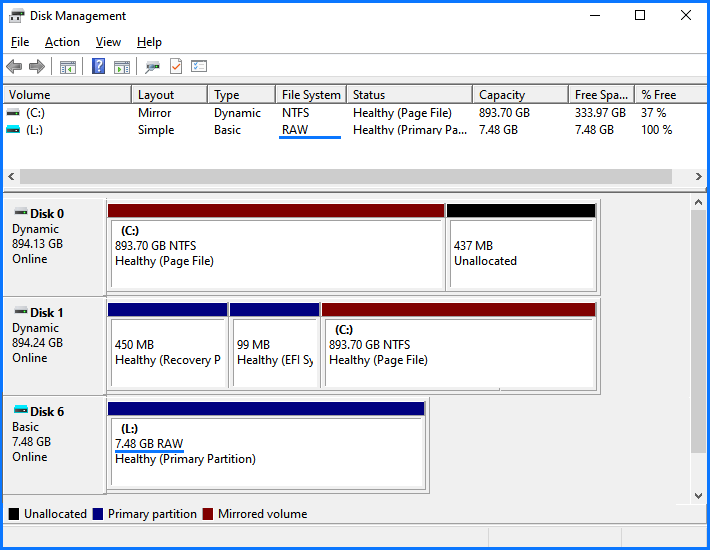Screen dimensions: 710x550
Task: Sort by Free Space column header
Action: pos(602,95)
